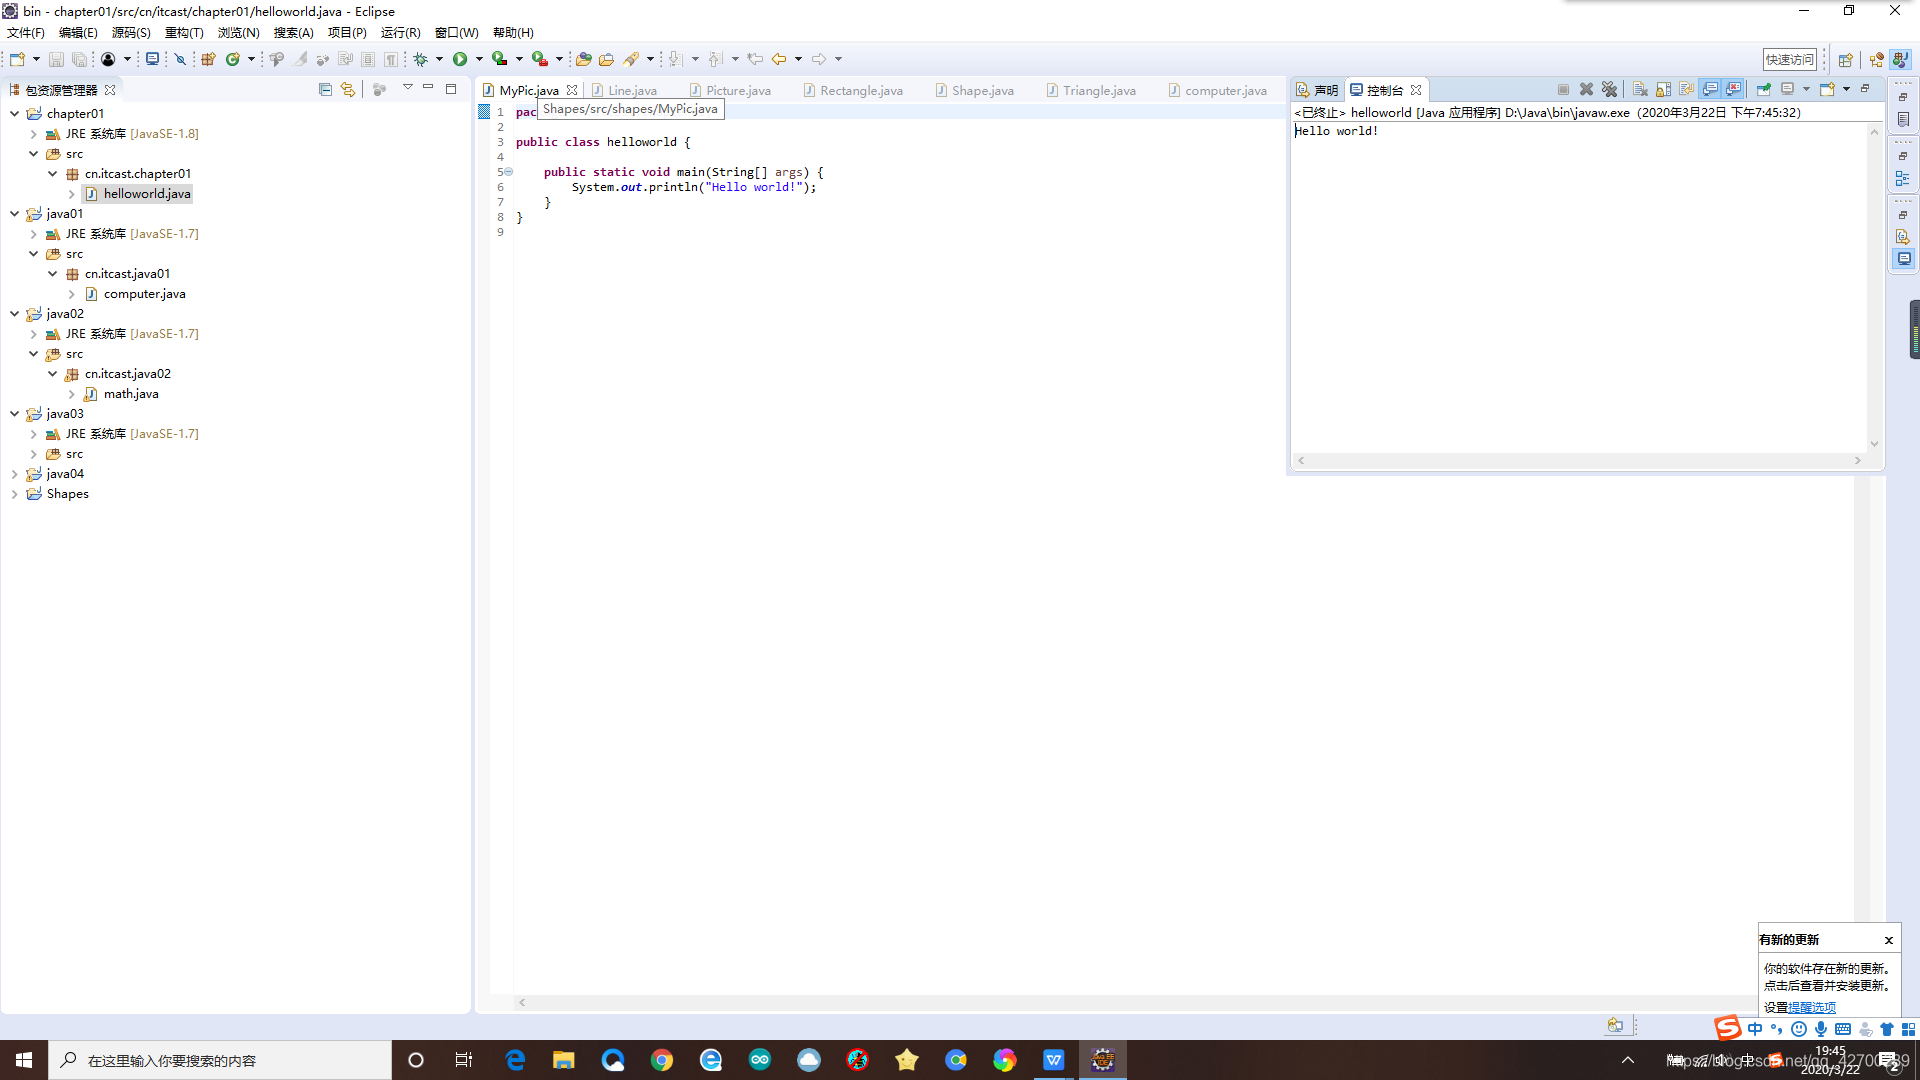Expand the java03 project tree node
The image size is (1920, 1080).
coord(13,413)
